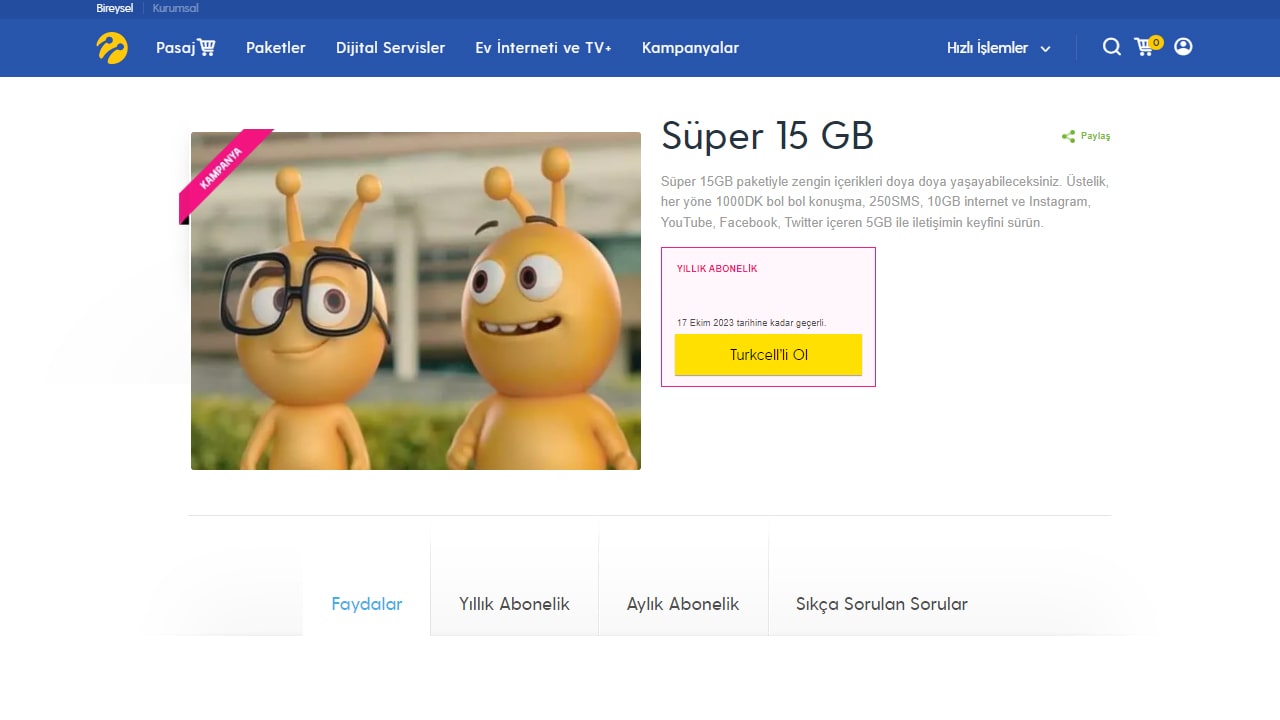Screen dimensions: 1280x720
Task: Click the Paylaş share link
Action: click(x=1086, y=136)
